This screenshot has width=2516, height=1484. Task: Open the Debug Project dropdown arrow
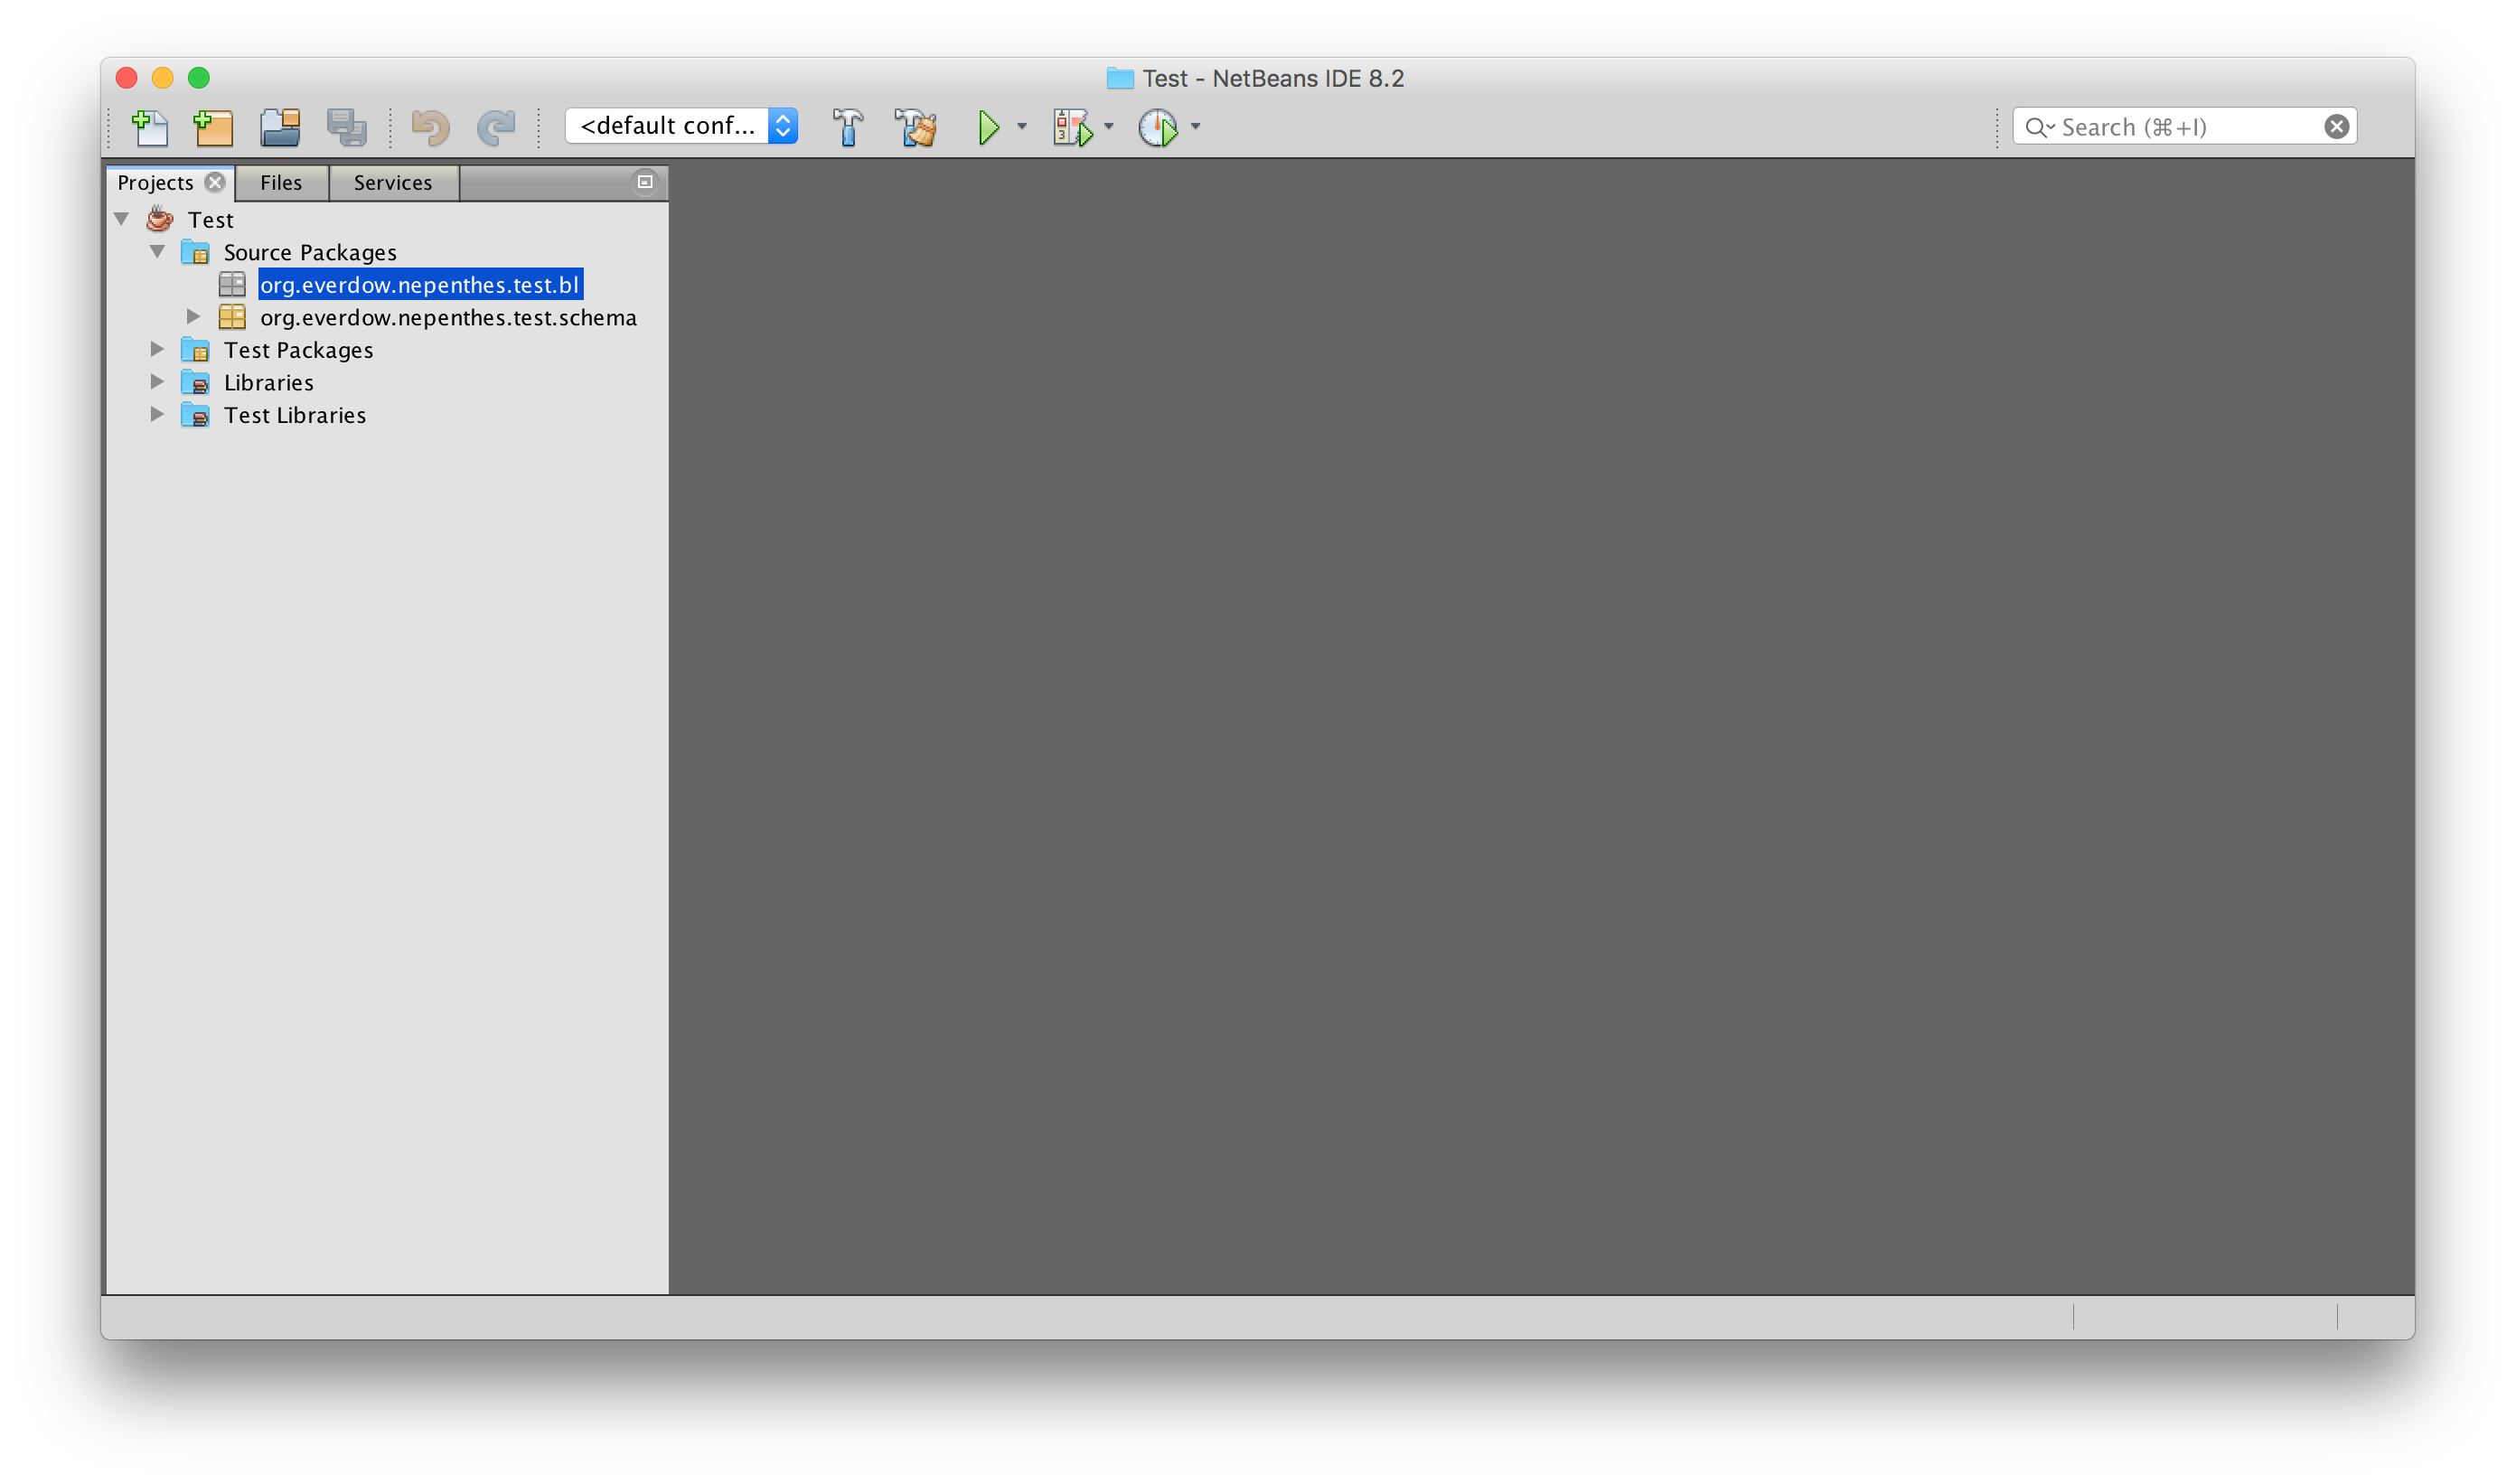tap(1109, 127)
